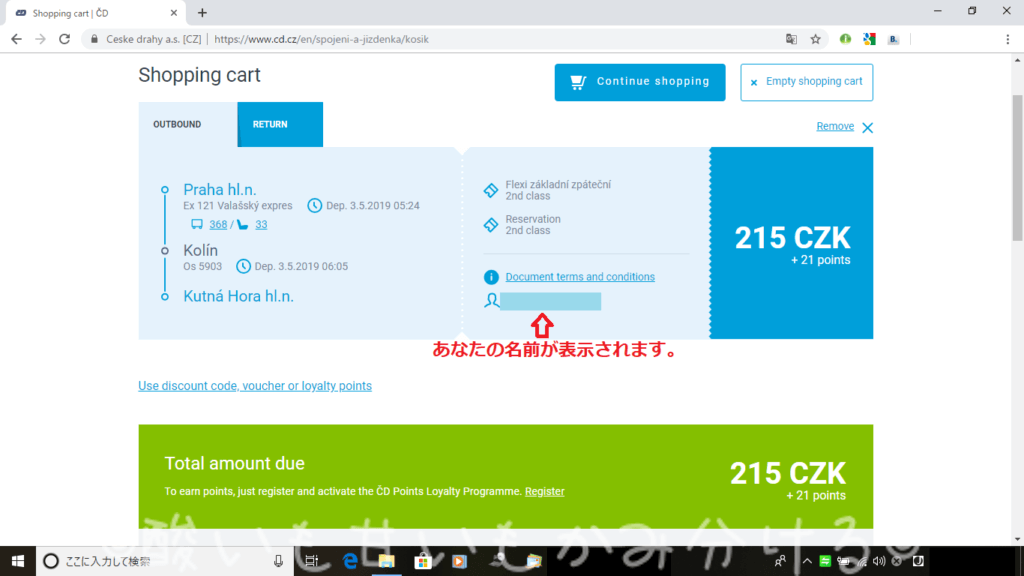The height and width of the screenshot is (576, 1024).
Task: Click the blue B extension icon
Action: pyautogui.click(x=893, y=39)
